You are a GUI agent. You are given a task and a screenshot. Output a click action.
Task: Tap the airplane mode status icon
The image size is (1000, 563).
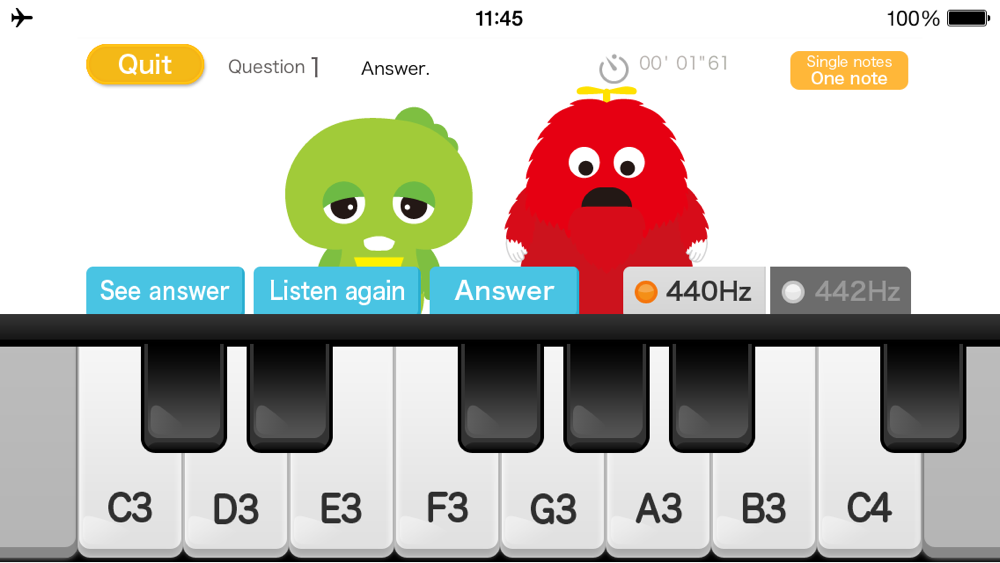coord(22,18)
